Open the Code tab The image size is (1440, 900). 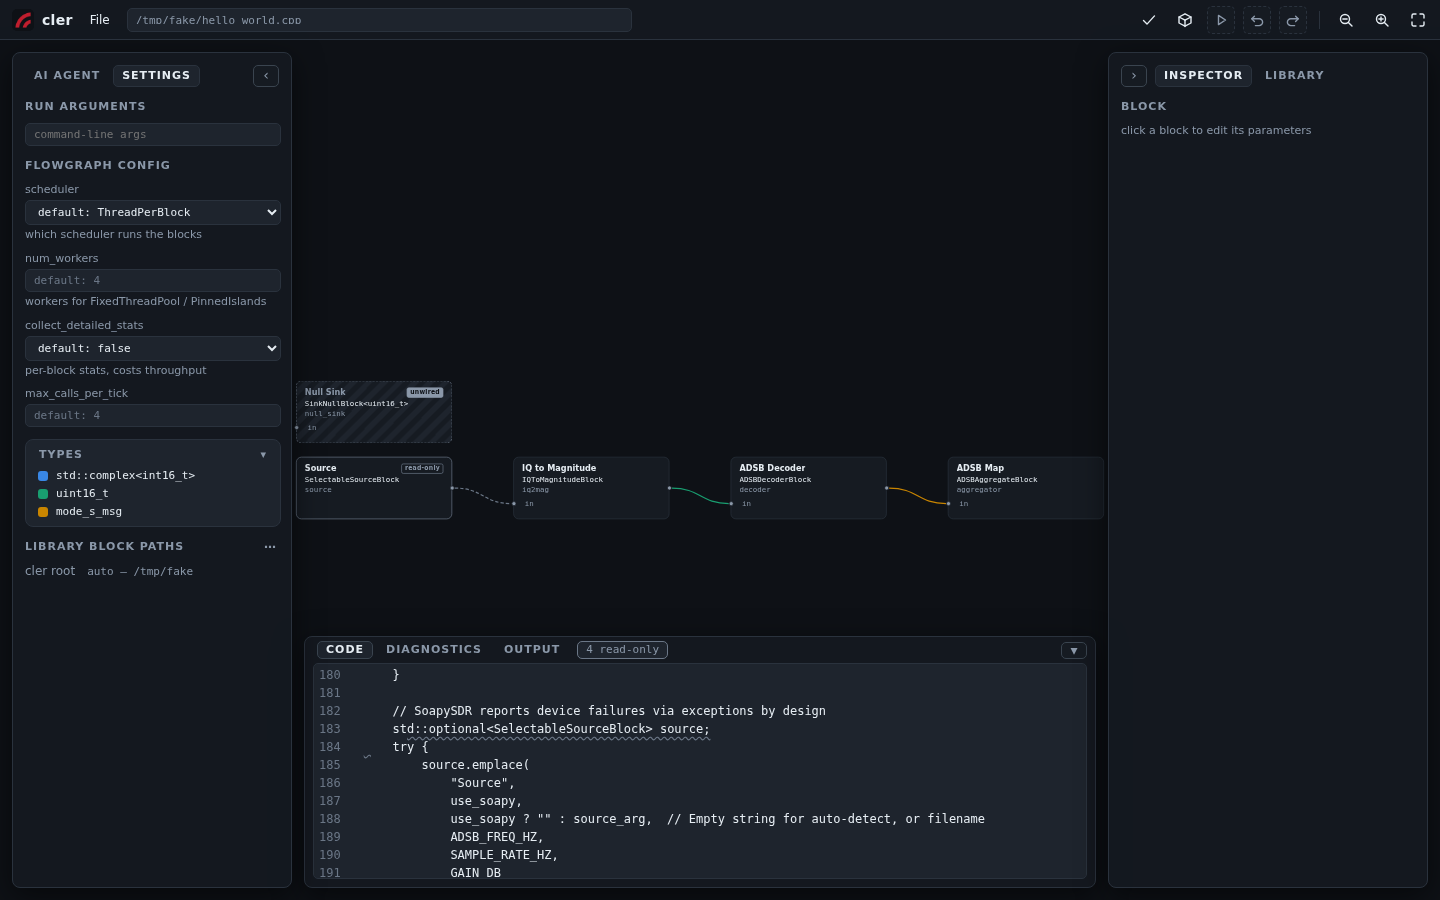point(345,650)
